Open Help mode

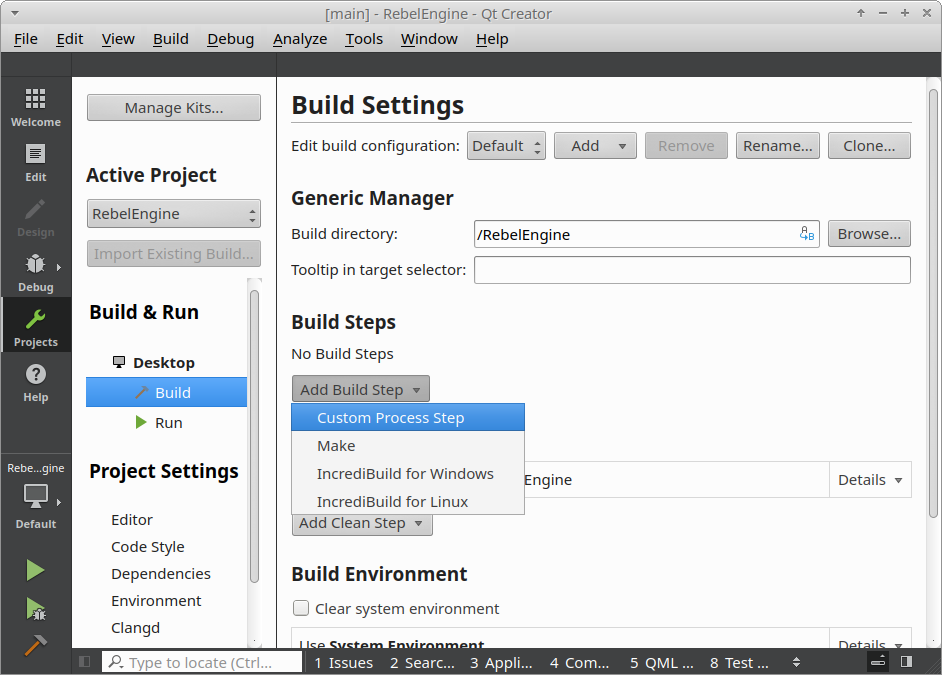pos(35,383)
